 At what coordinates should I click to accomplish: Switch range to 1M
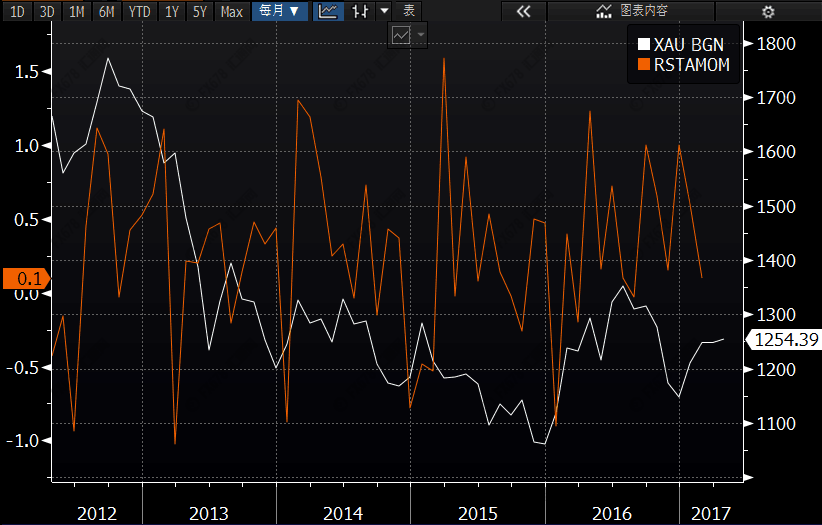77,11
